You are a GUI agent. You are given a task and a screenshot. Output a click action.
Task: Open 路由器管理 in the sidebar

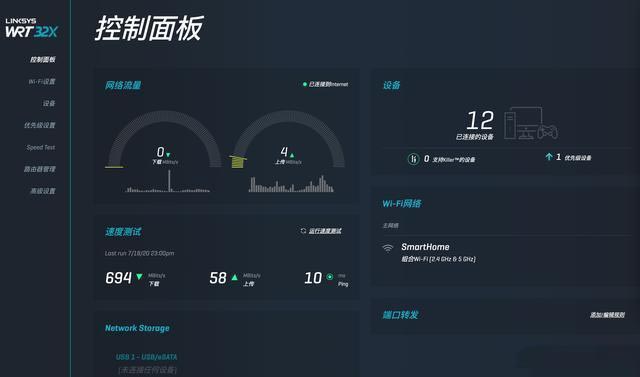40,169
